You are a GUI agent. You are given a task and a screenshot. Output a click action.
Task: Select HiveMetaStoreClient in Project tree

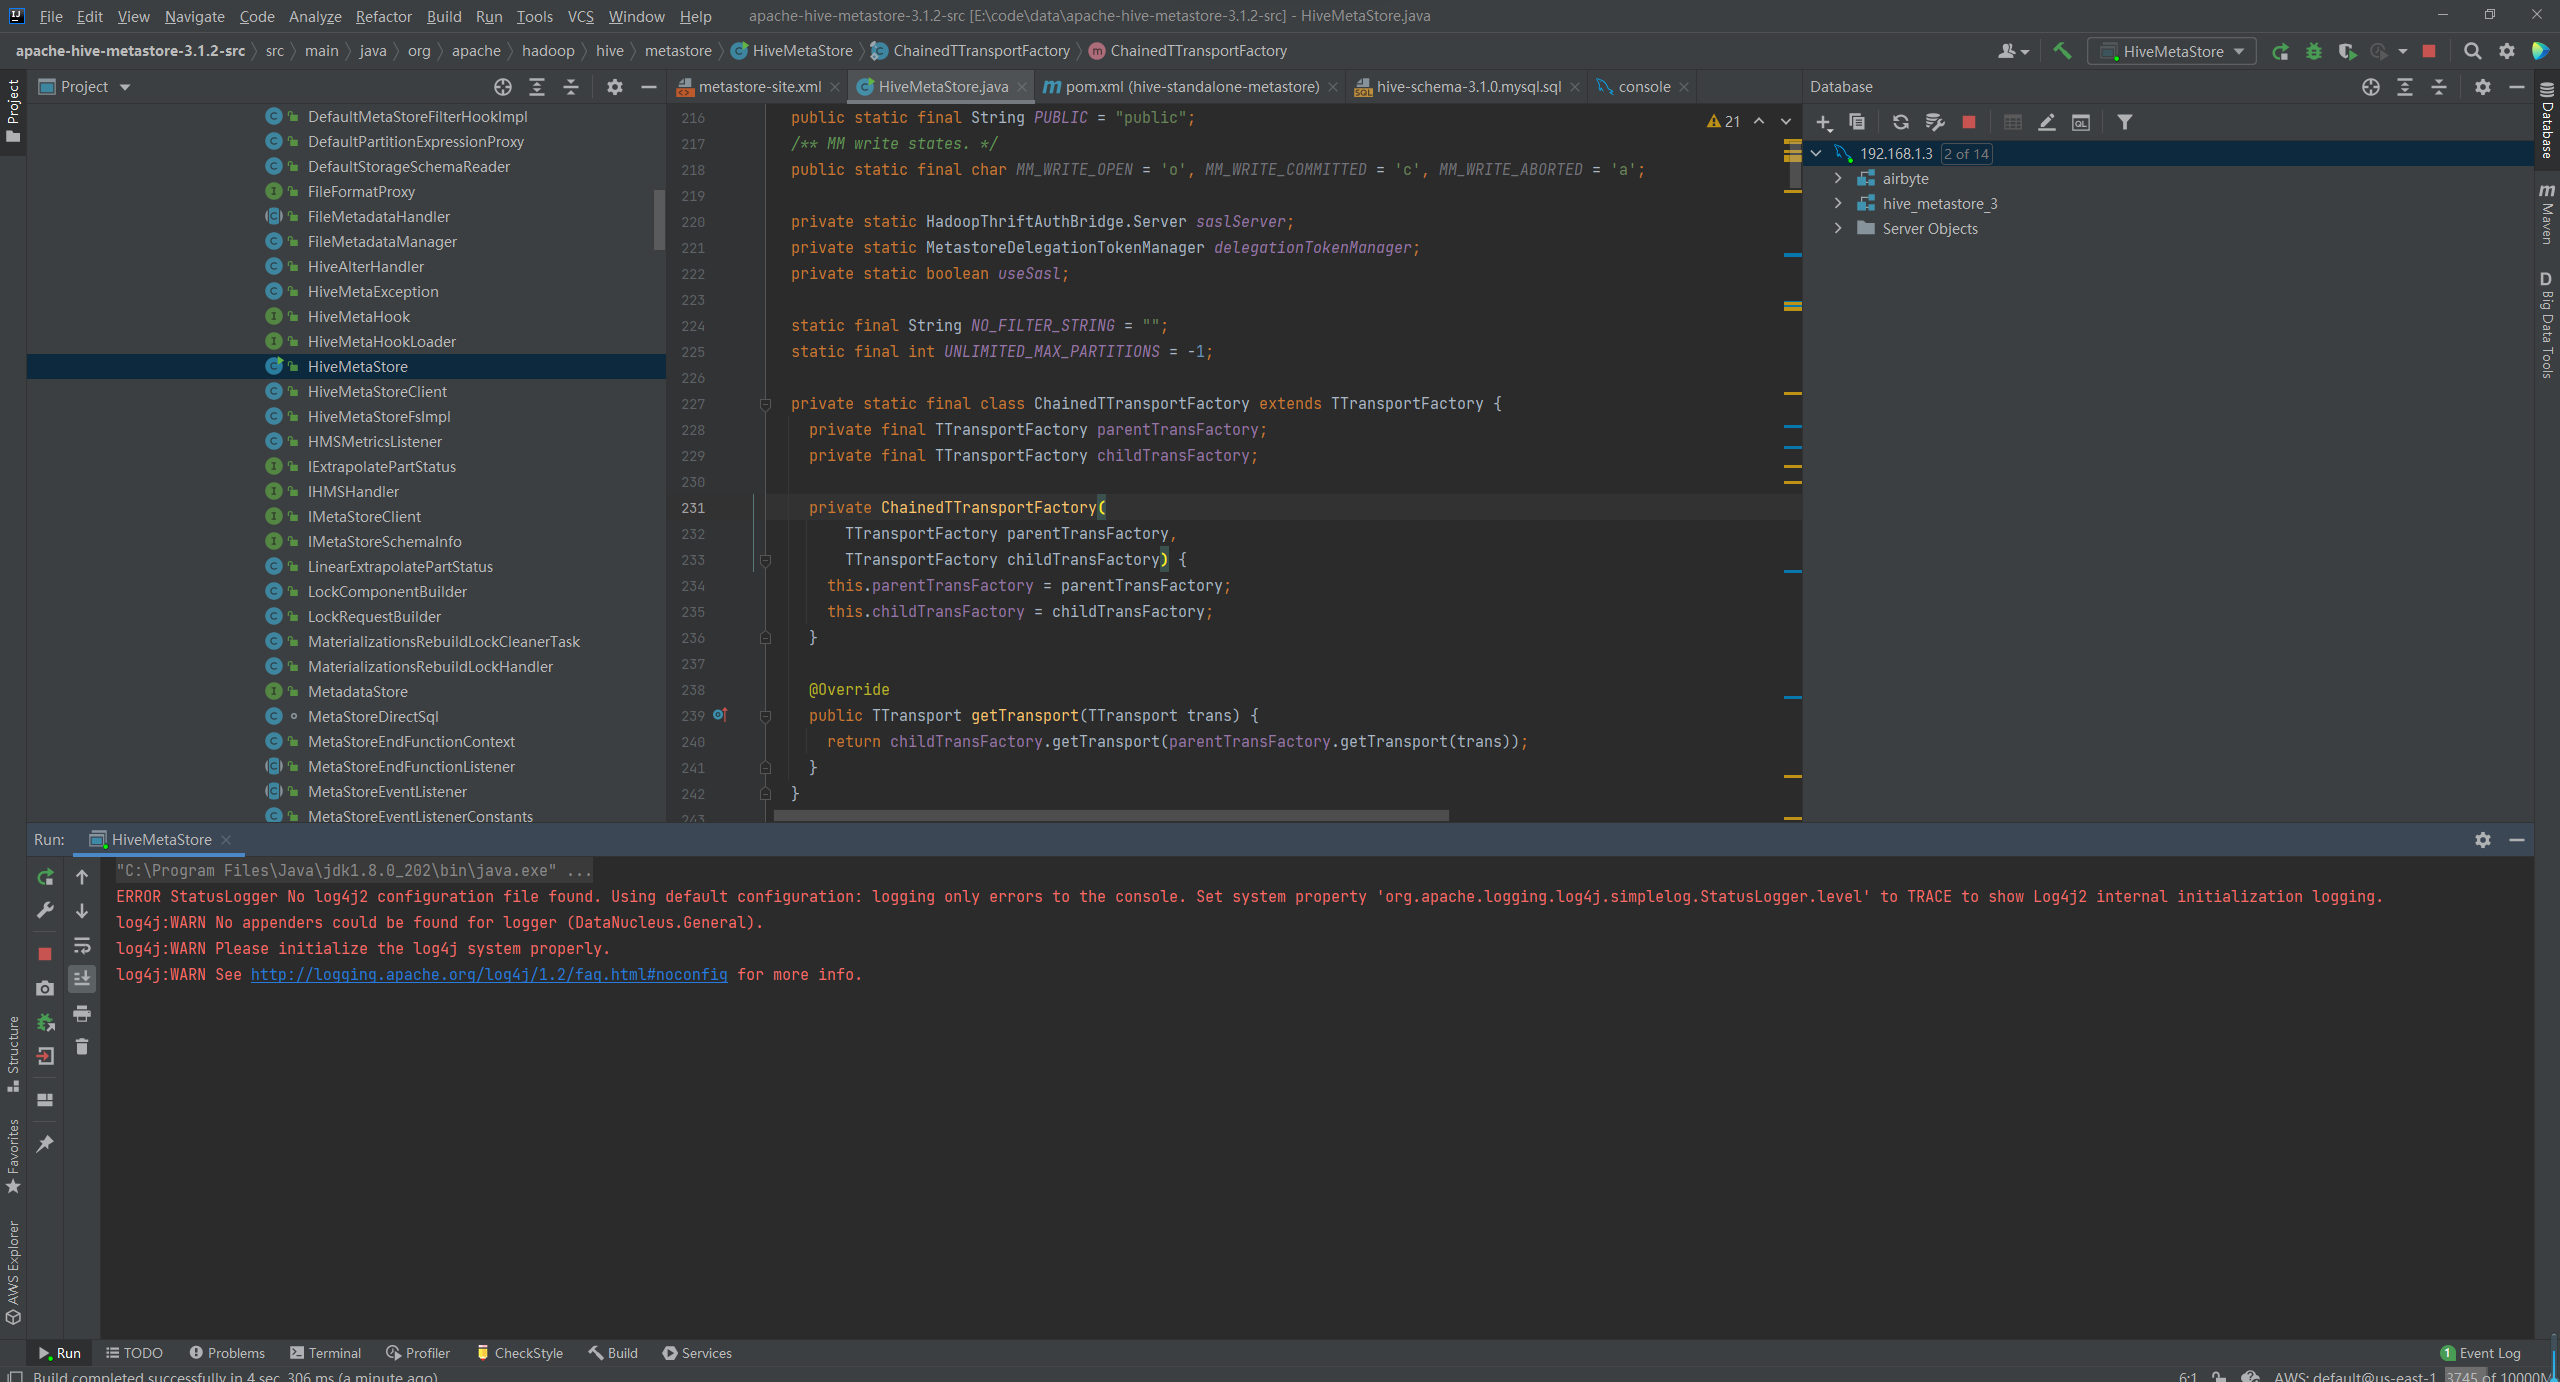coord(377,392)
